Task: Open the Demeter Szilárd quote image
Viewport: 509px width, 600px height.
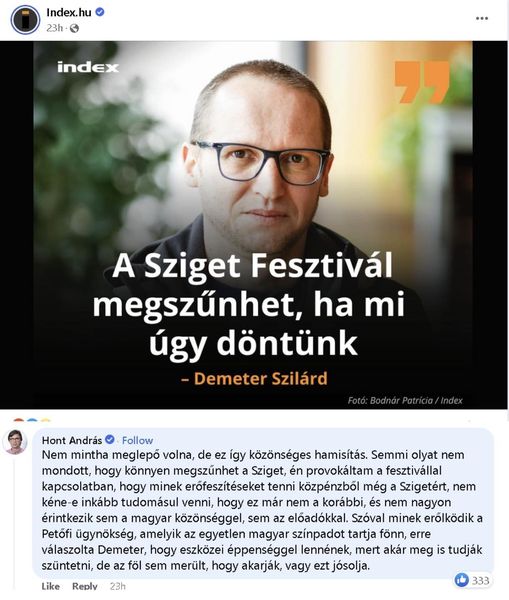Action: pos(253,225)
